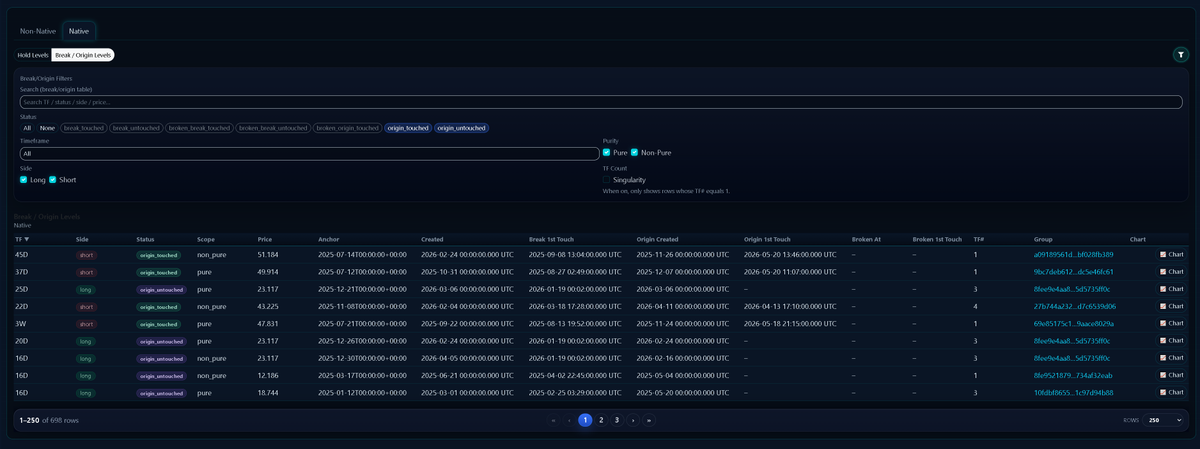This screenshot has width=1200, height=449.
Task: Toggle the Pure purity checkbox
Action: tap(607, 152)
